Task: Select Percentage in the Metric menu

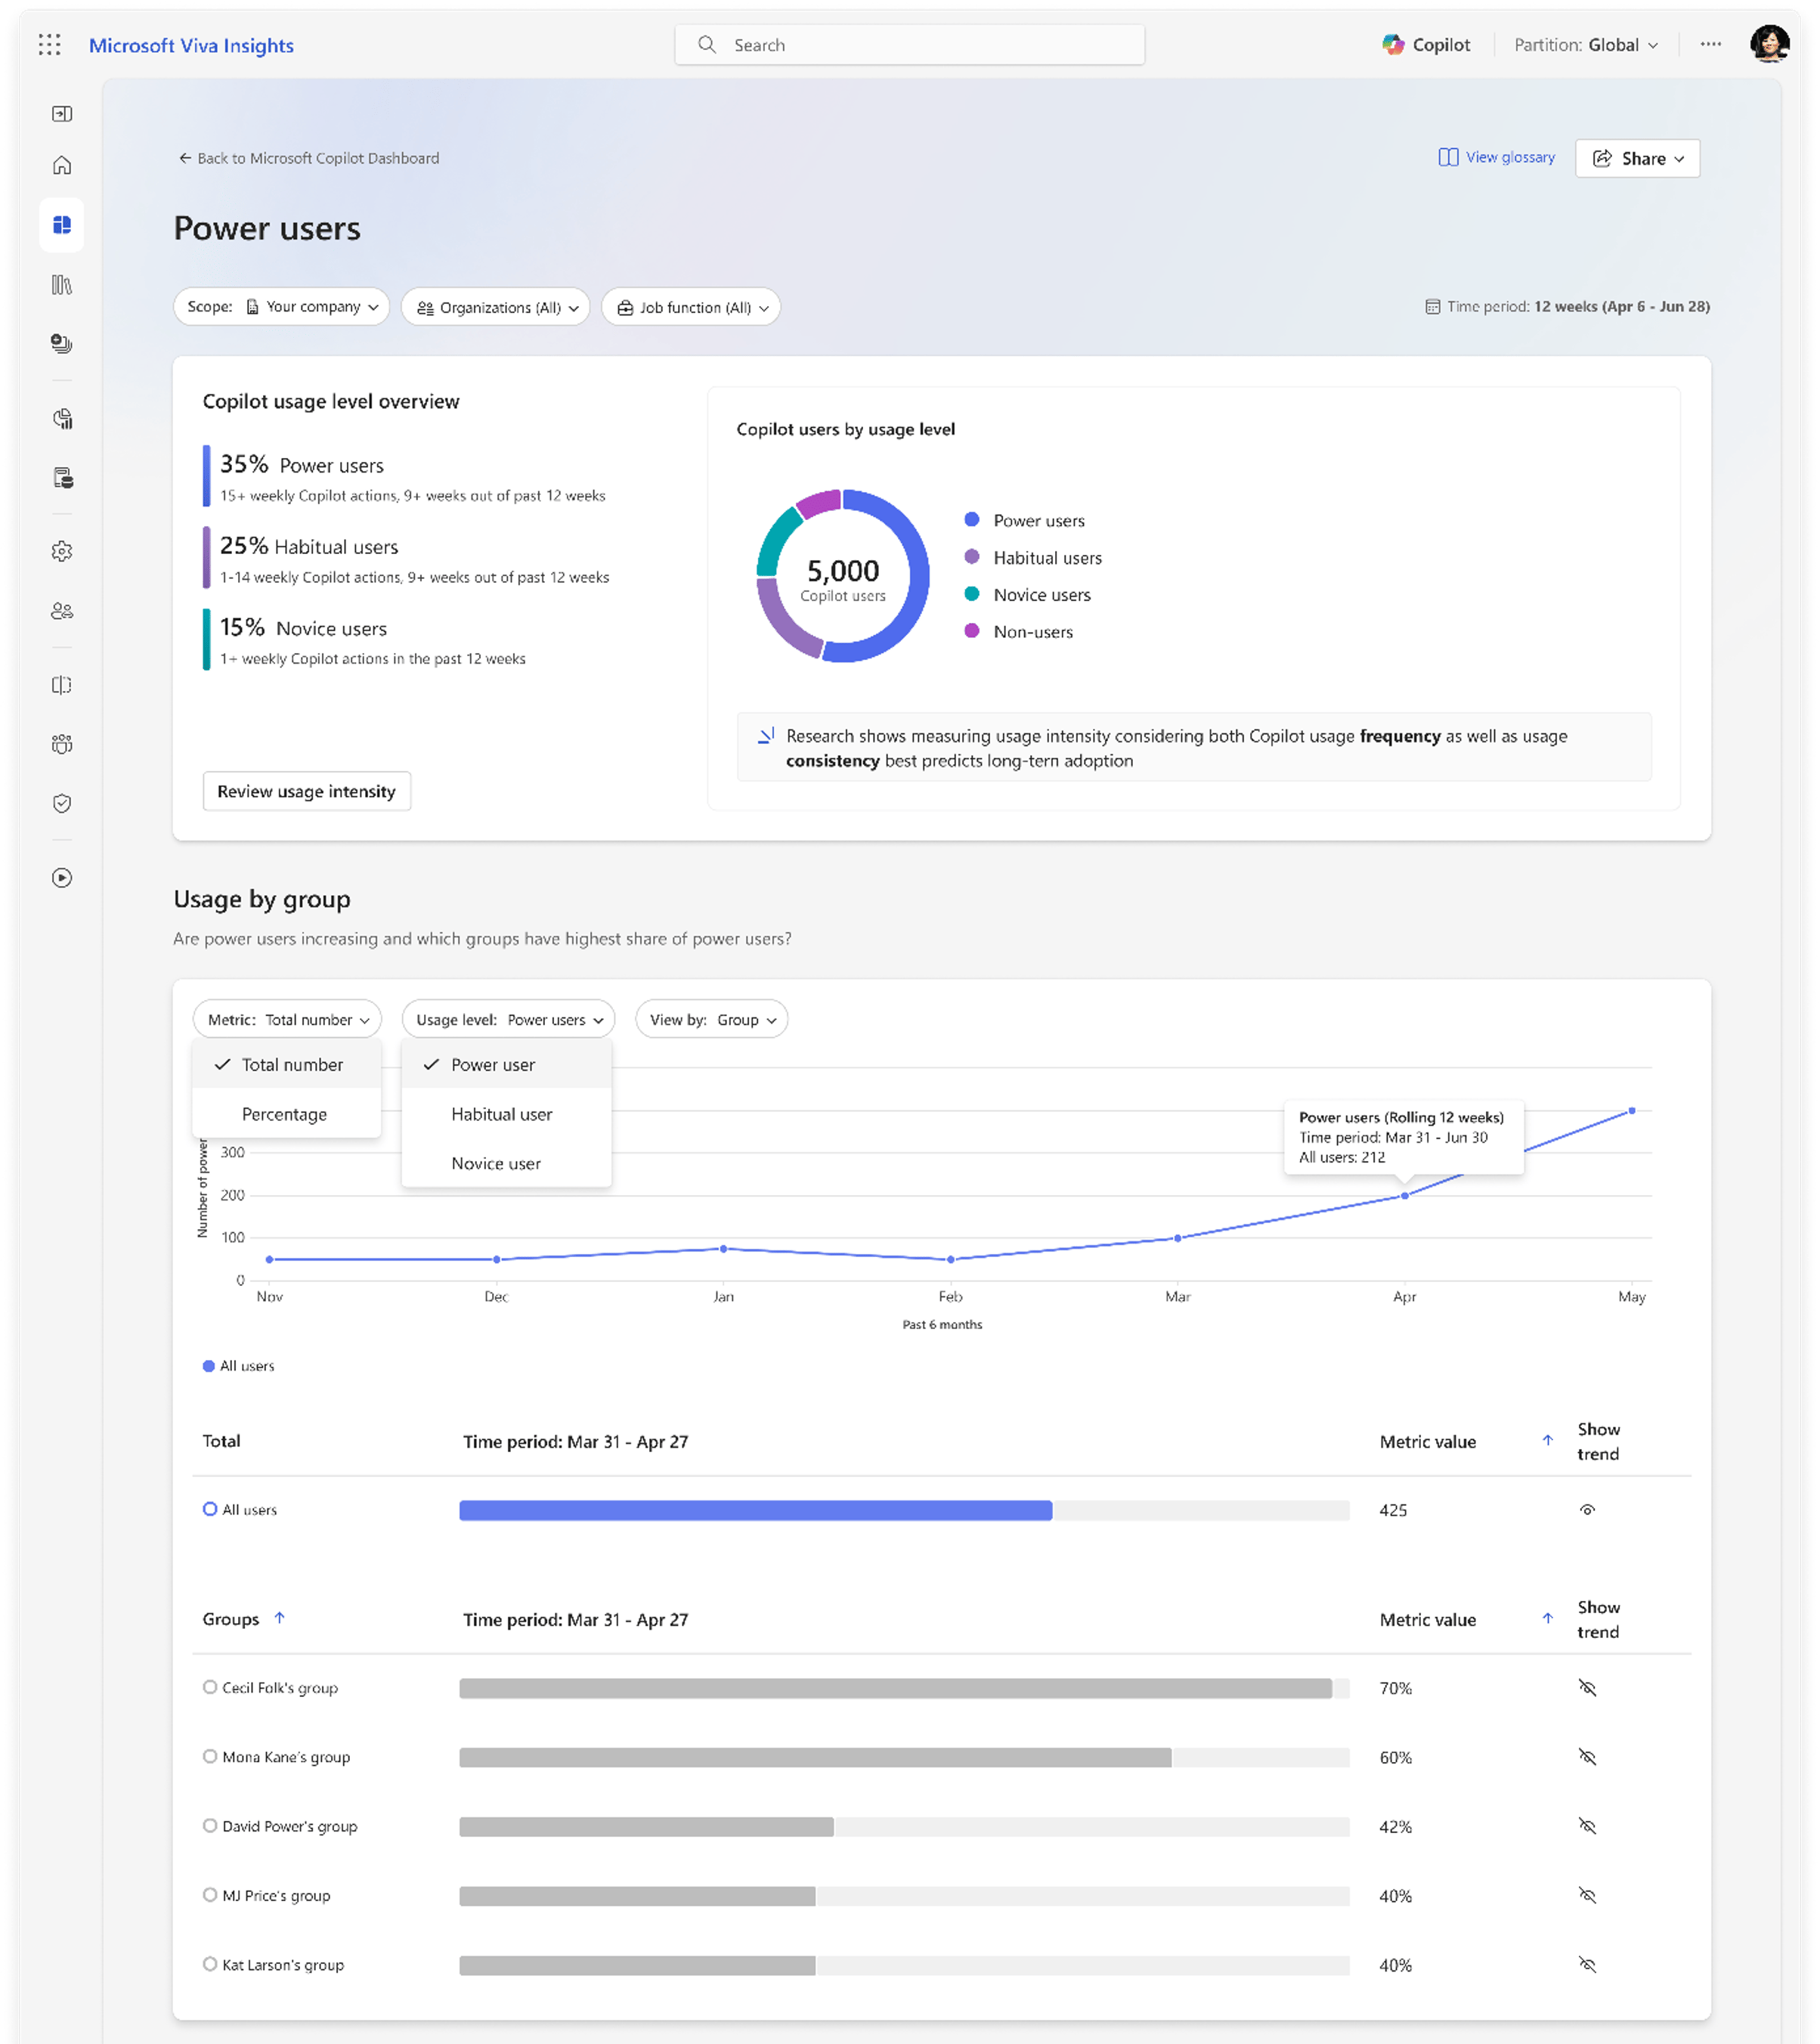Action: [284, 1113]
